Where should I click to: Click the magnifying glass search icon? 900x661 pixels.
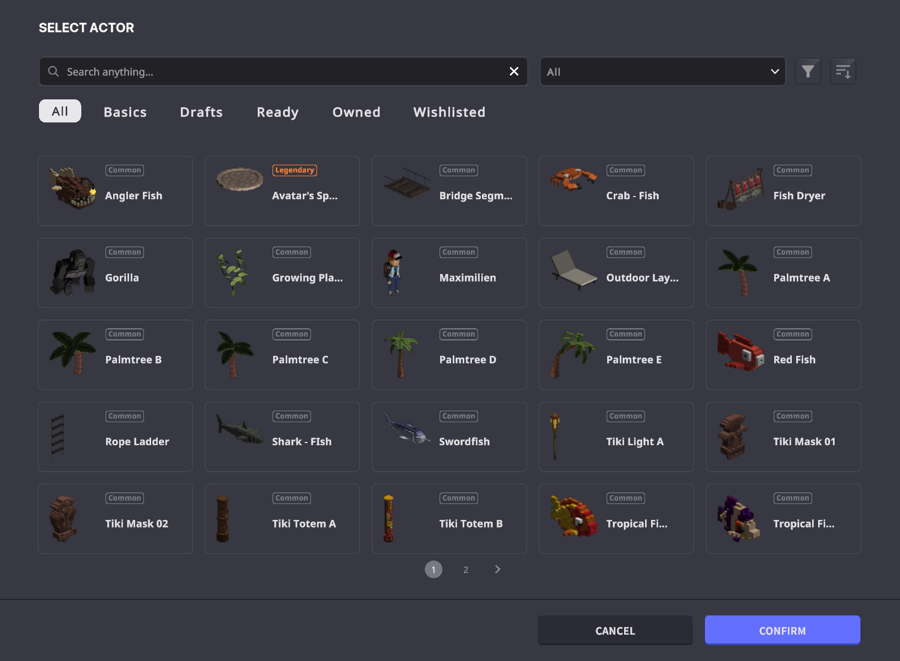(54, 72)
